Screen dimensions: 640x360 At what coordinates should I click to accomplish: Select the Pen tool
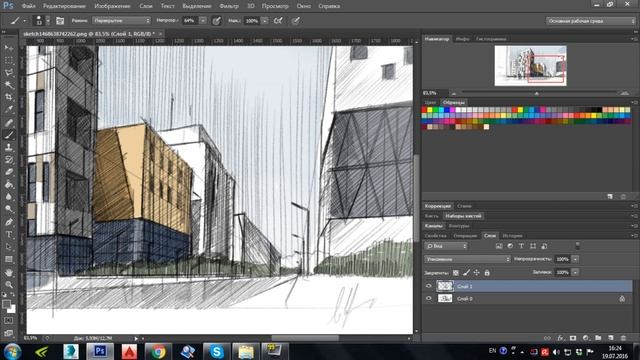(x=9, y=222)
